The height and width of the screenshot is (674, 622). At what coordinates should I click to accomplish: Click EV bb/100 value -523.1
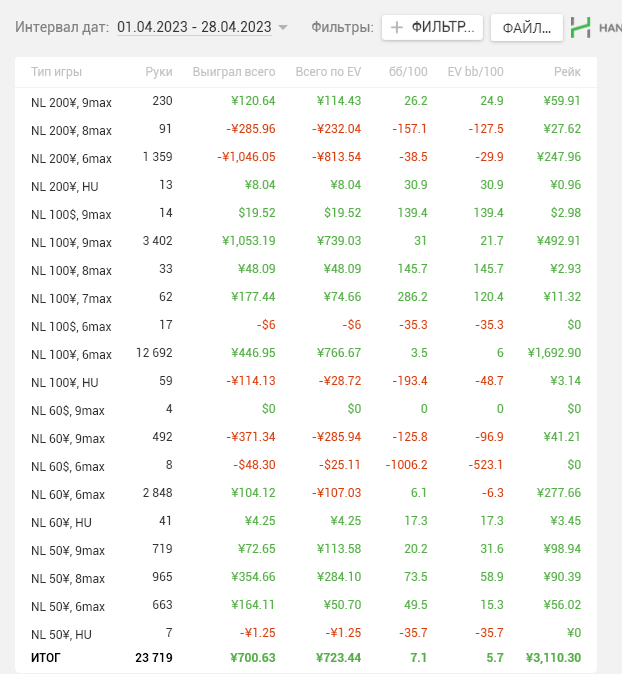click(486, 465)
